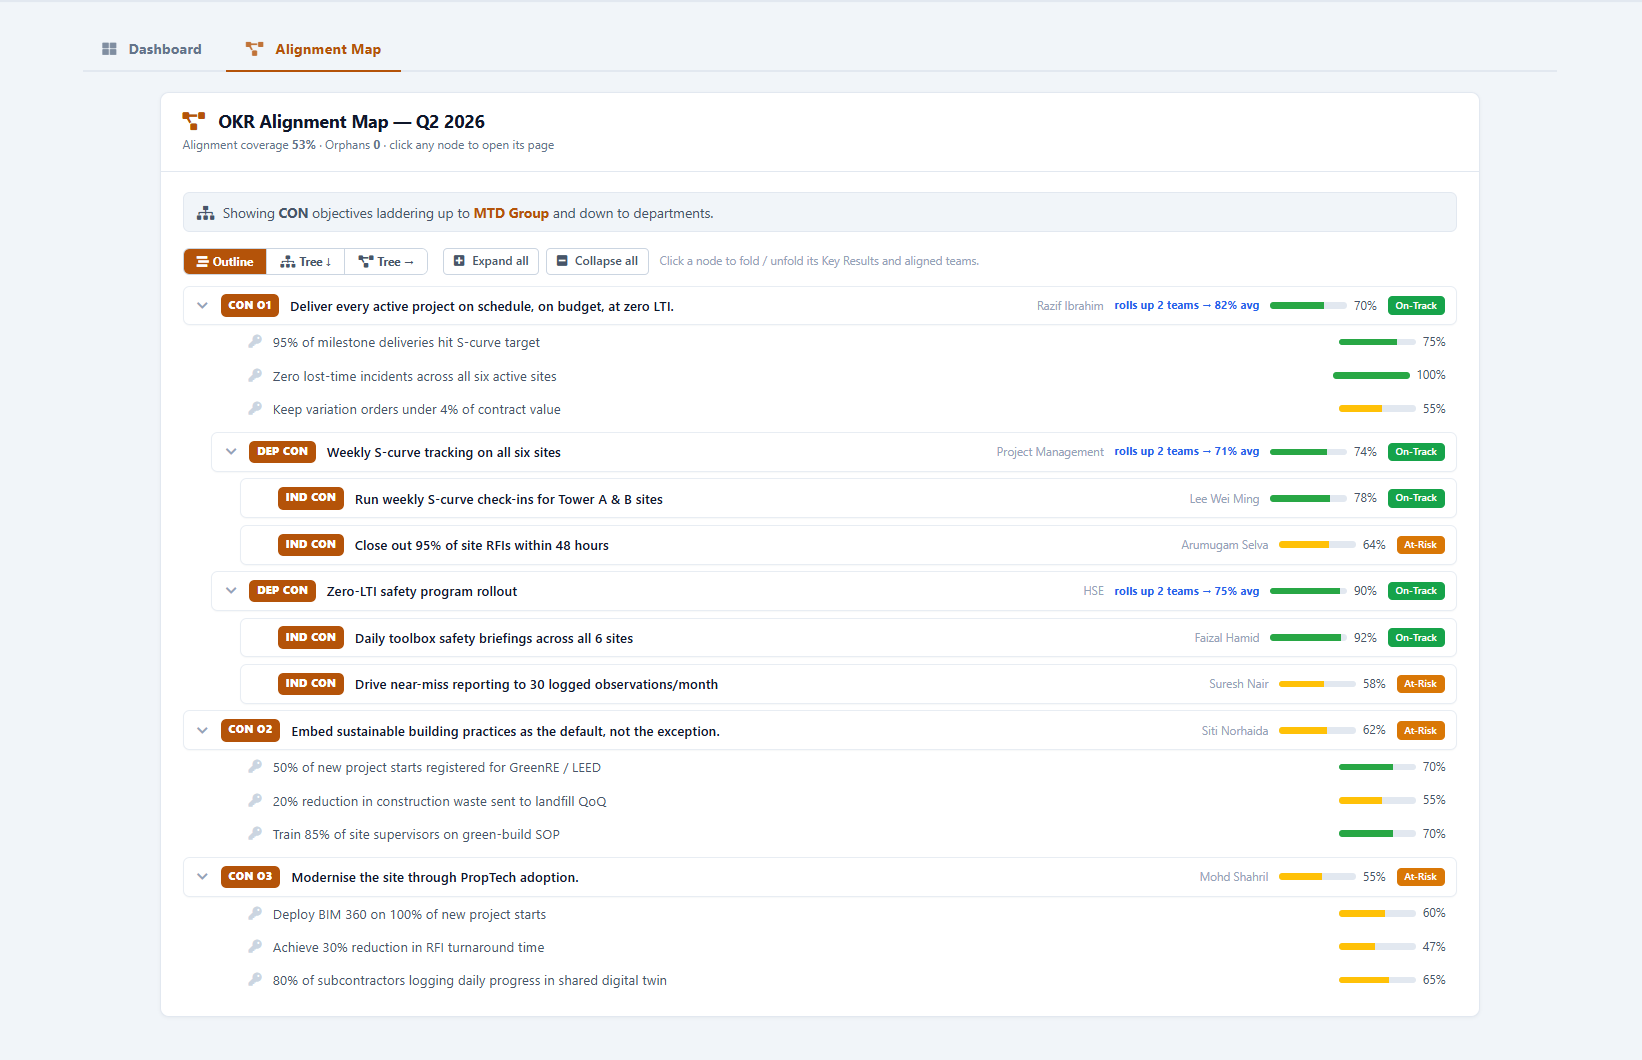The image size is (1642, 1060).
Task: Click Project Management department label
Action: click(1050, 452)
